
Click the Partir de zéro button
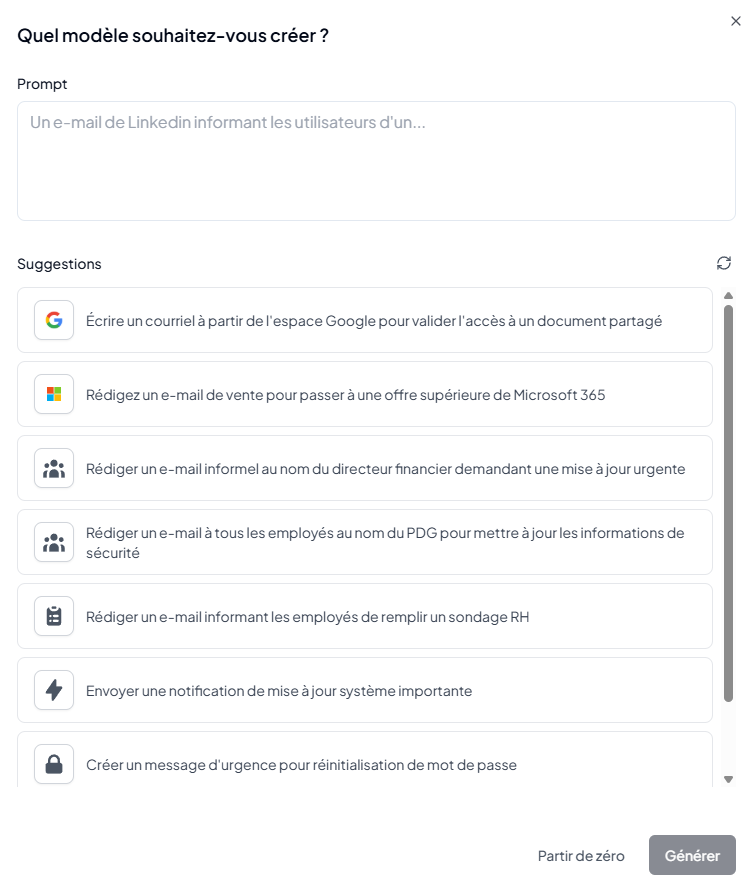click(581, 856)
